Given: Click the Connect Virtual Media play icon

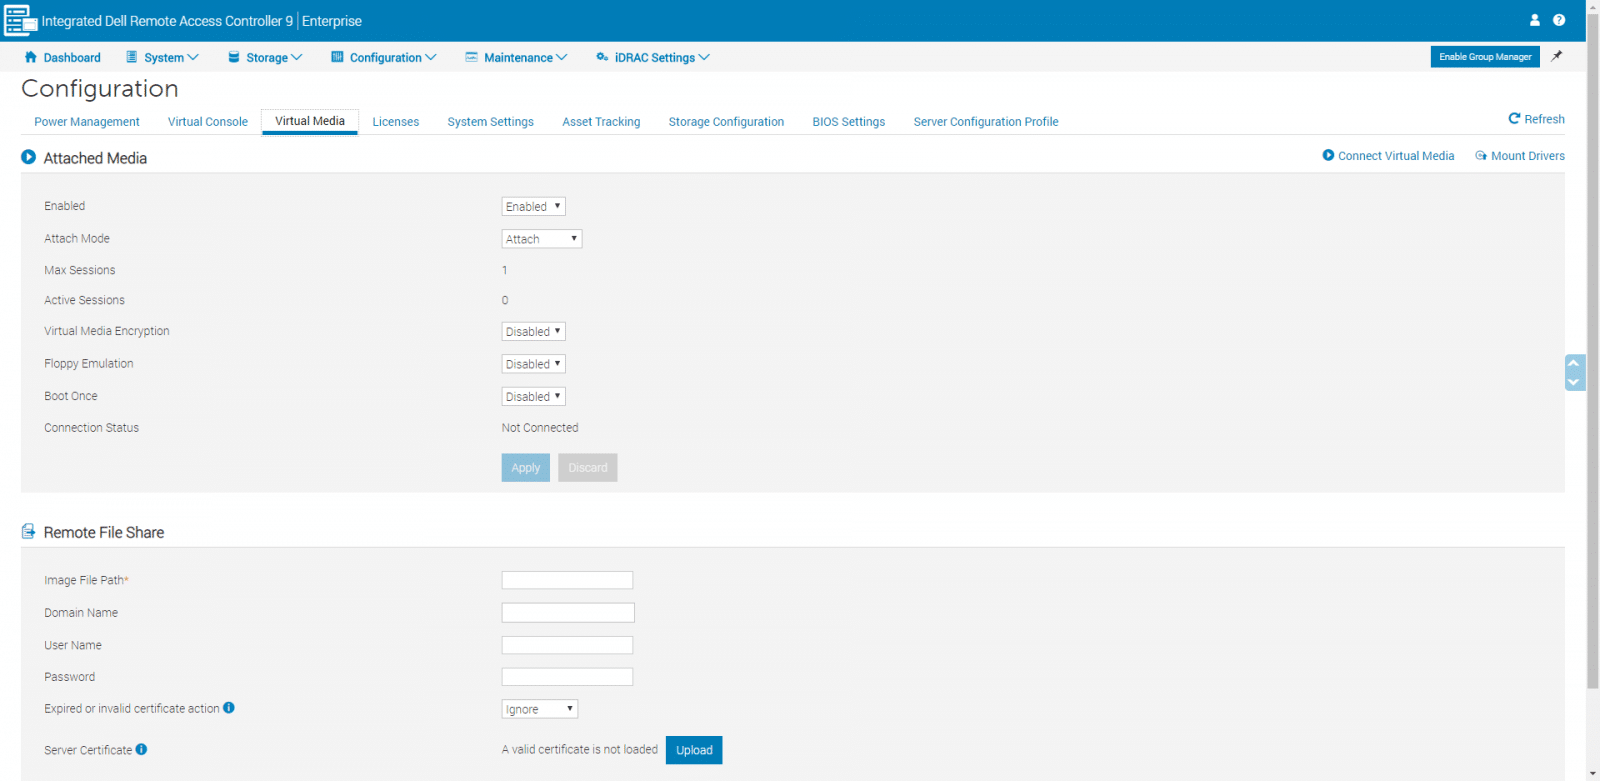Looking at the screenshot, I should [1328, 155].
